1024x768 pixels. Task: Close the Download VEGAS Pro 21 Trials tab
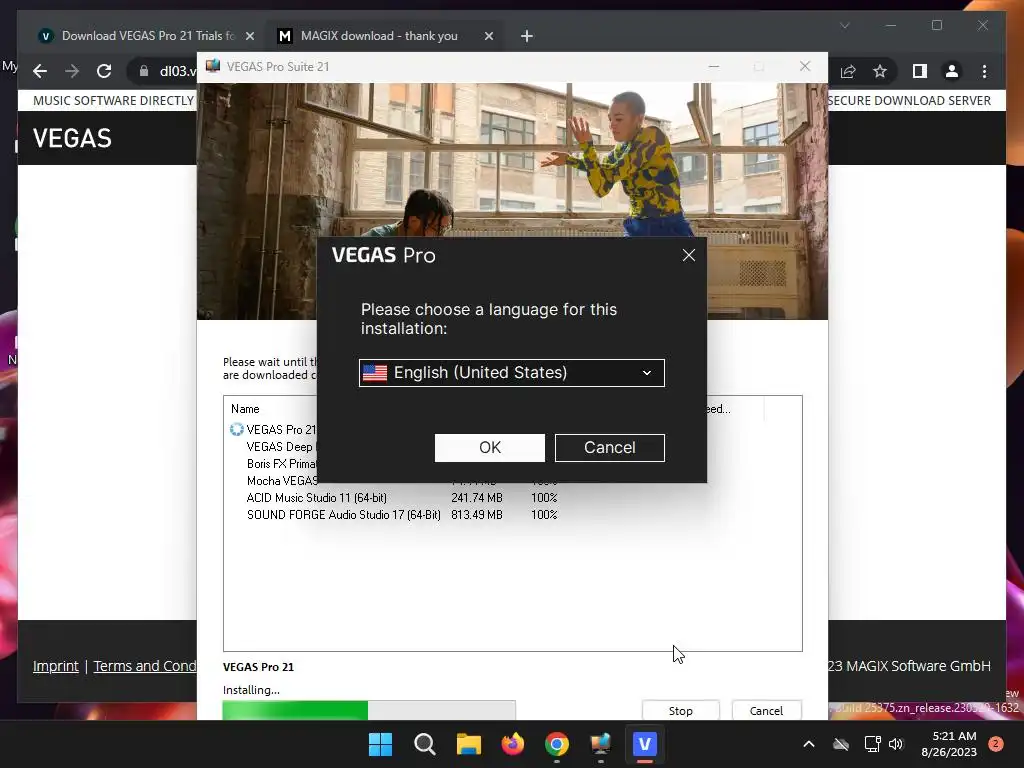click(249, 36)
